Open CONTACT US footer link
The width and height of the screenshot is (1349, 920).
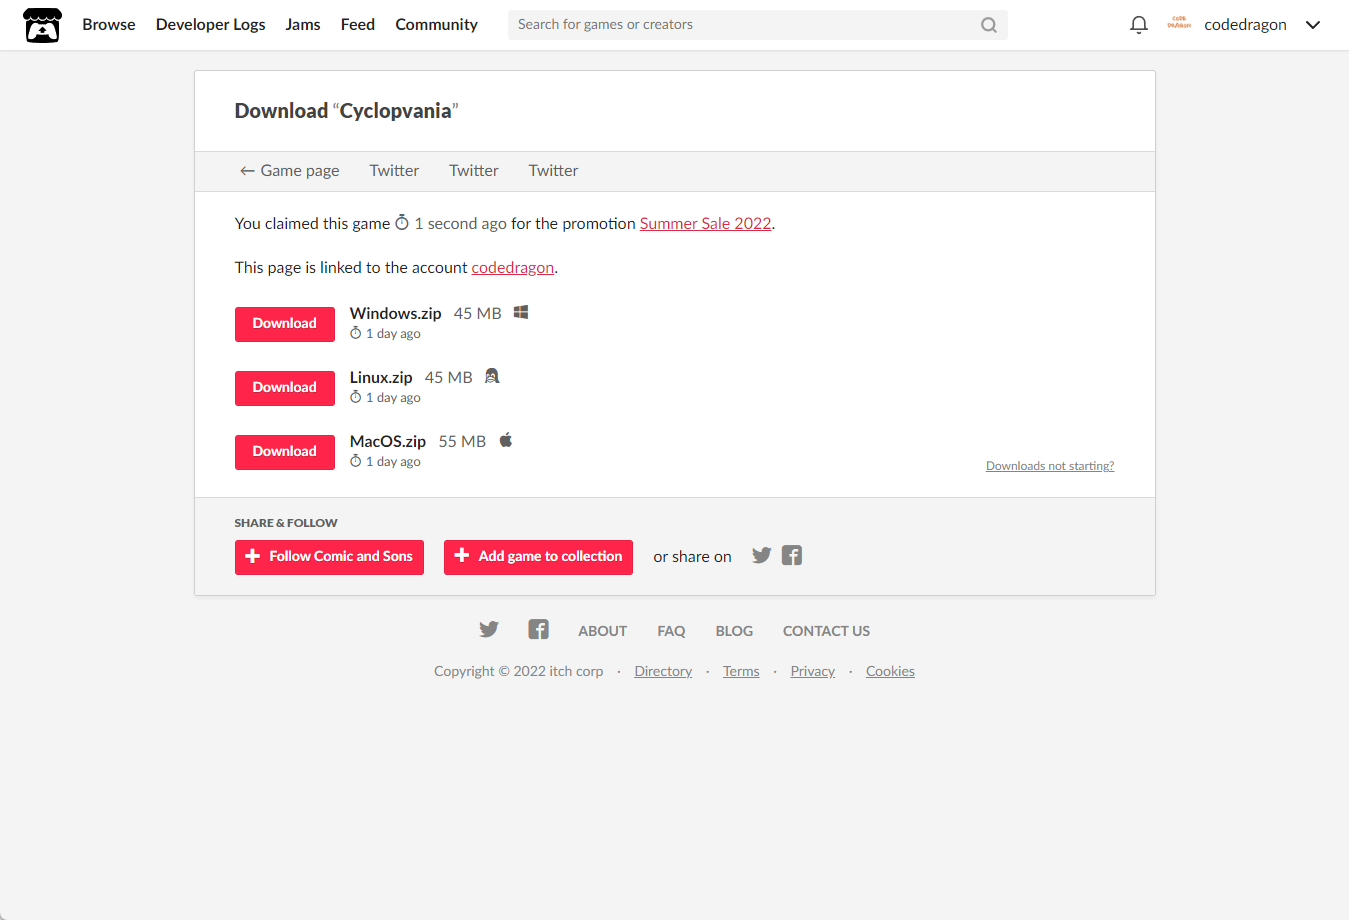(x=826, y=631)
